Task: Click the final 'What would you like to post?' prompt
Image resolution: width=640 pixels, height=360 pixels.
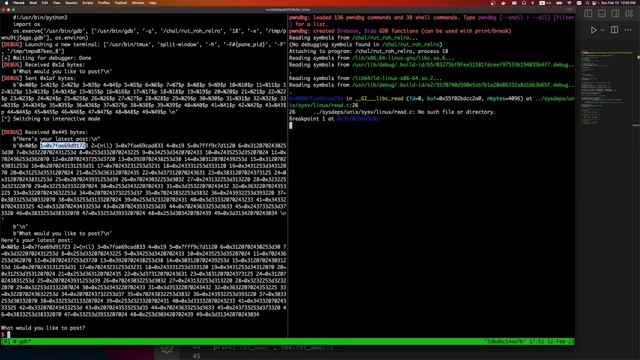Action: coord(43,328)
